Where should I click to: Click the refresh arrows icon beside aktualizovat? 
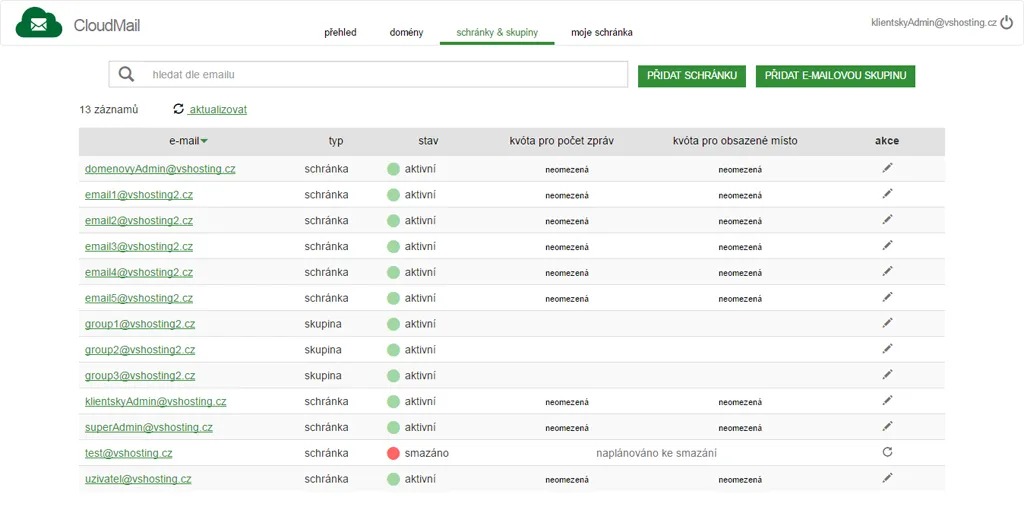tap(178, 109)
